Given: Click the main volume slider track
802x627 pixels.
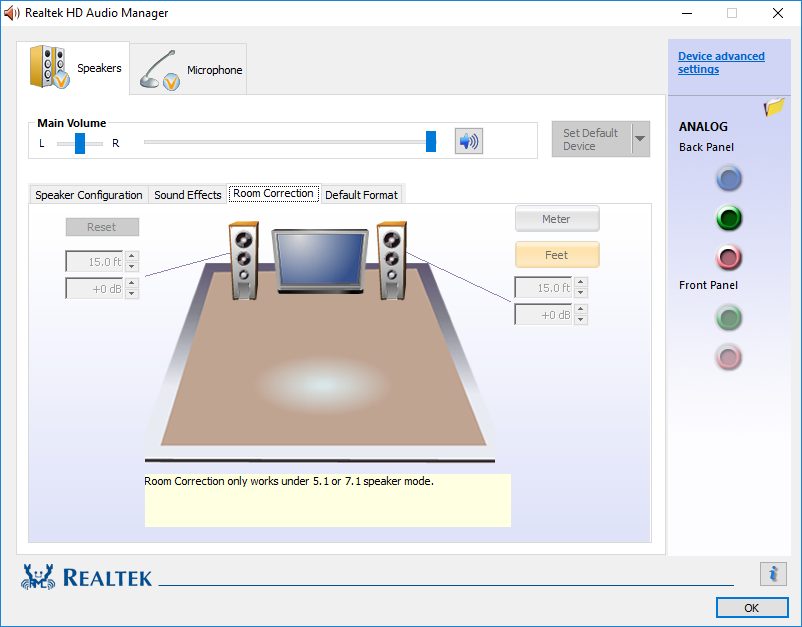Looking at the screenshot, I should click(290, 142).
